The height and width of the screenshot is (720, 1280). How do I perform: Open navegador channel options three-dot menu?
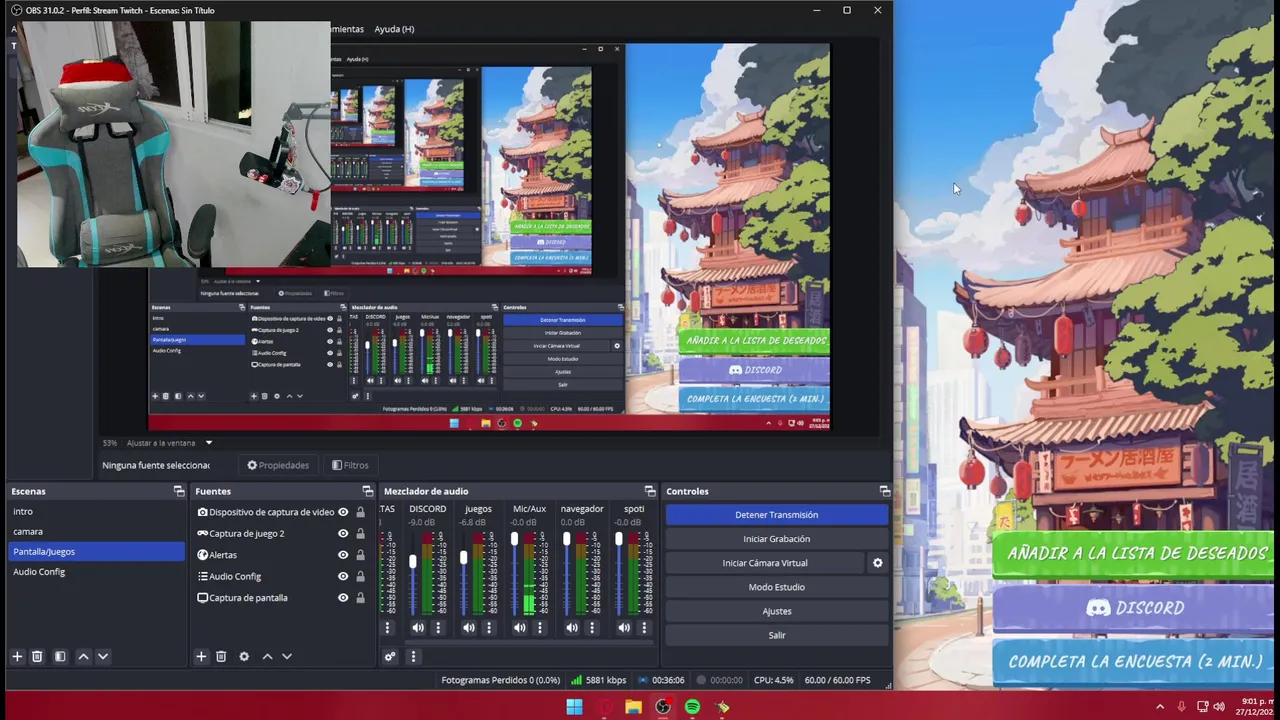tap(592, 628)
